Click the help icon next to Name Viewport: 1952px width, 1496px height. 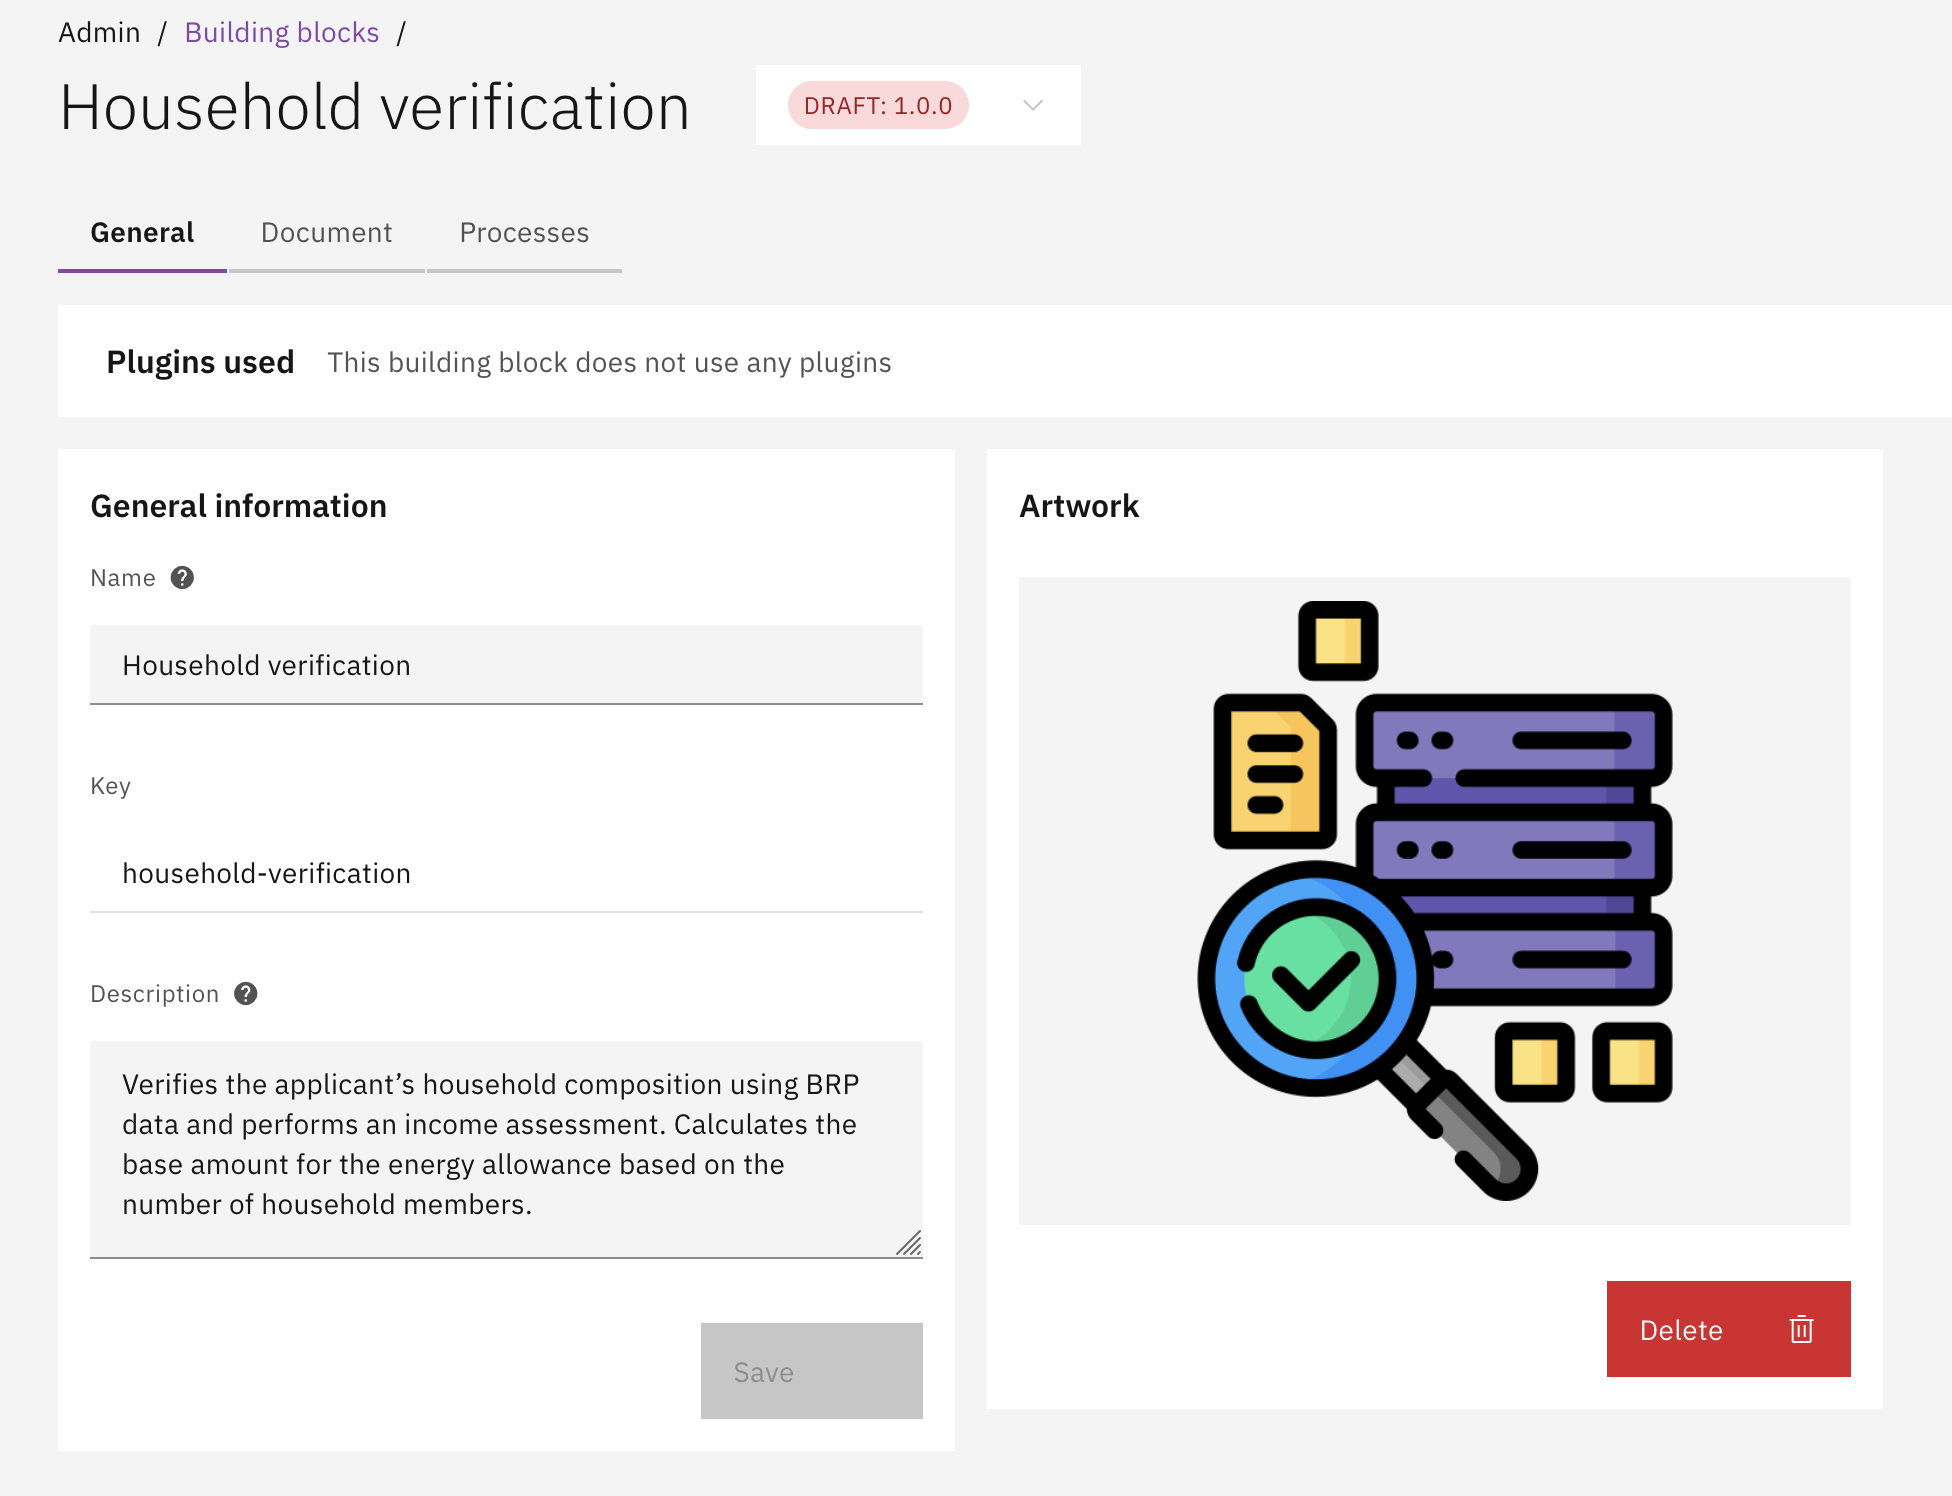[182, 578]
